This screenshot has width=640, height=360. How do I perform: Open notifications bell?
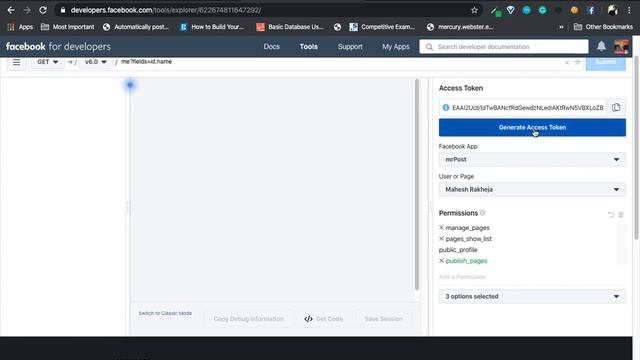(x=601, y=46)
